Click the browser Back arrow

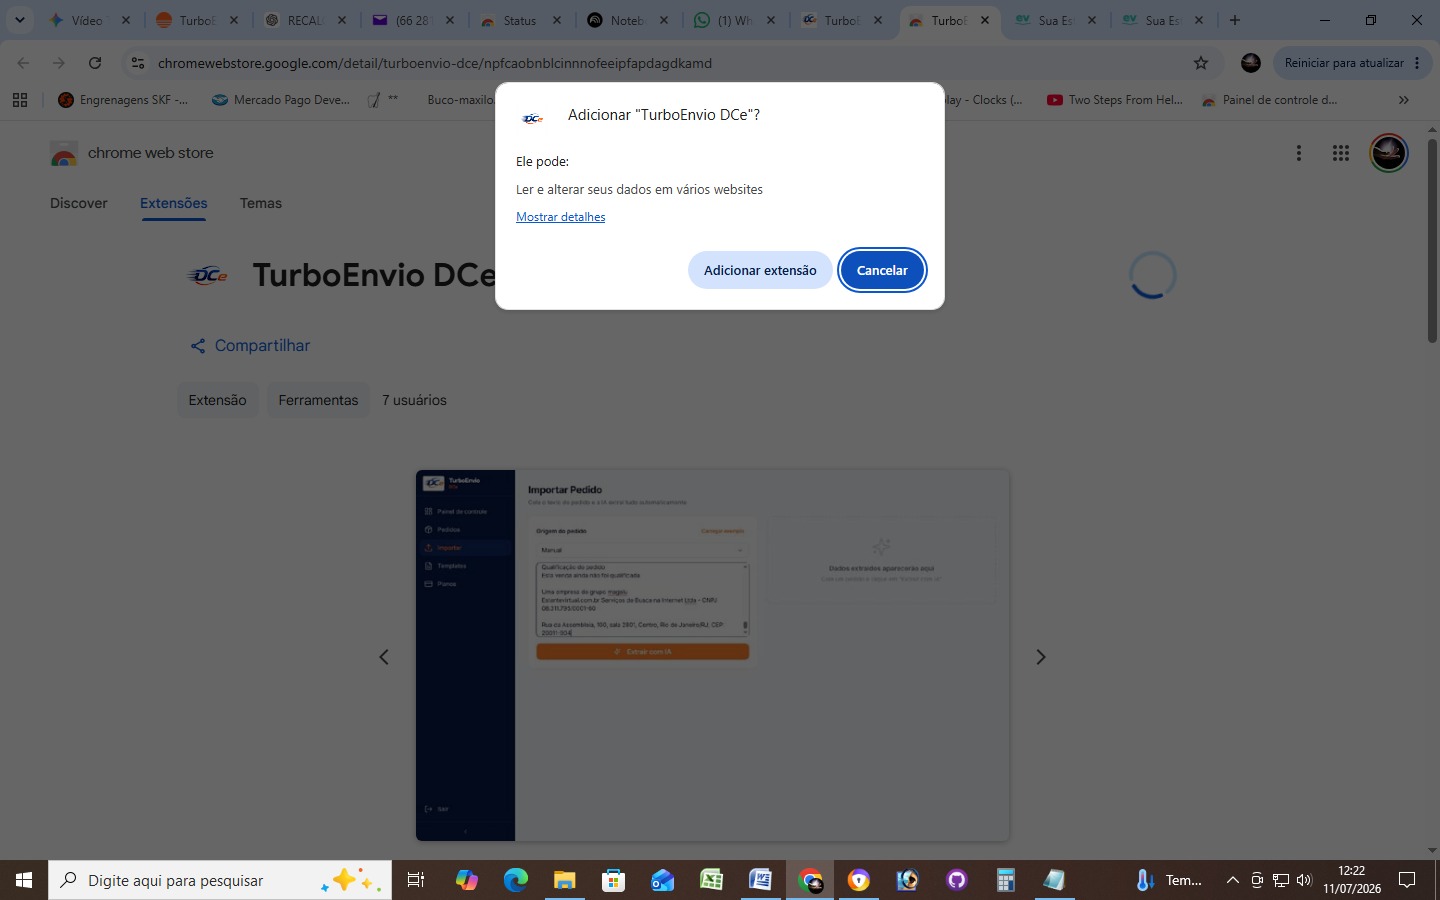[23, 63]
